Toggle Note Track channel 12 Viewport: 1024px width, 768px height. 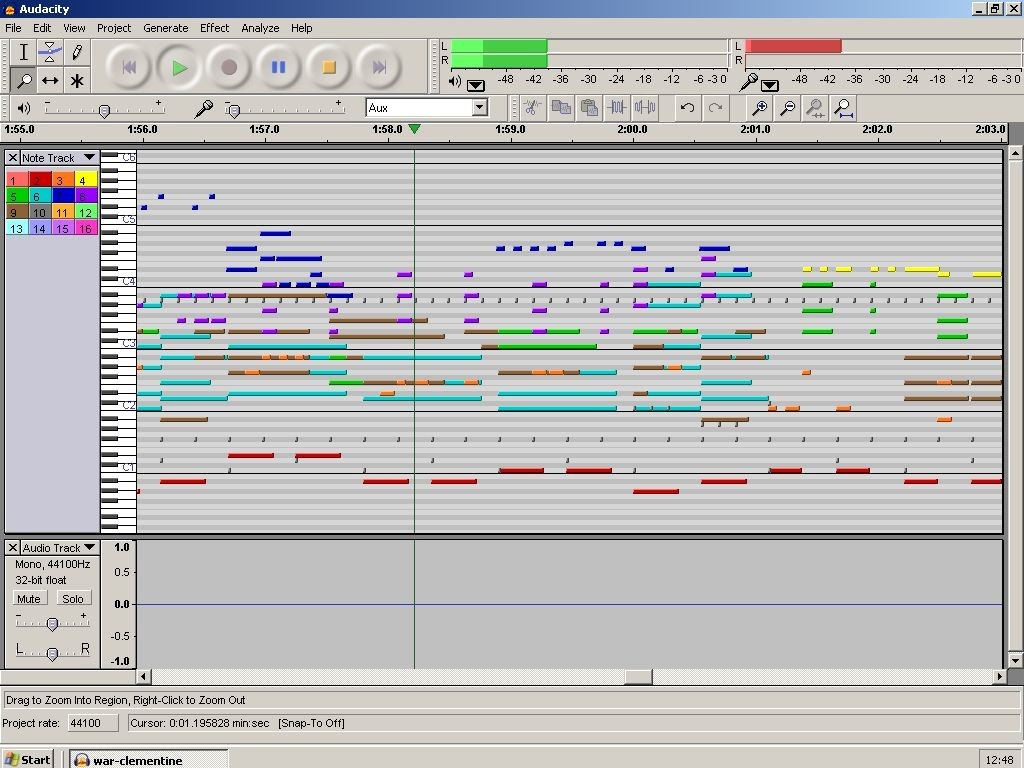point(86,212)
